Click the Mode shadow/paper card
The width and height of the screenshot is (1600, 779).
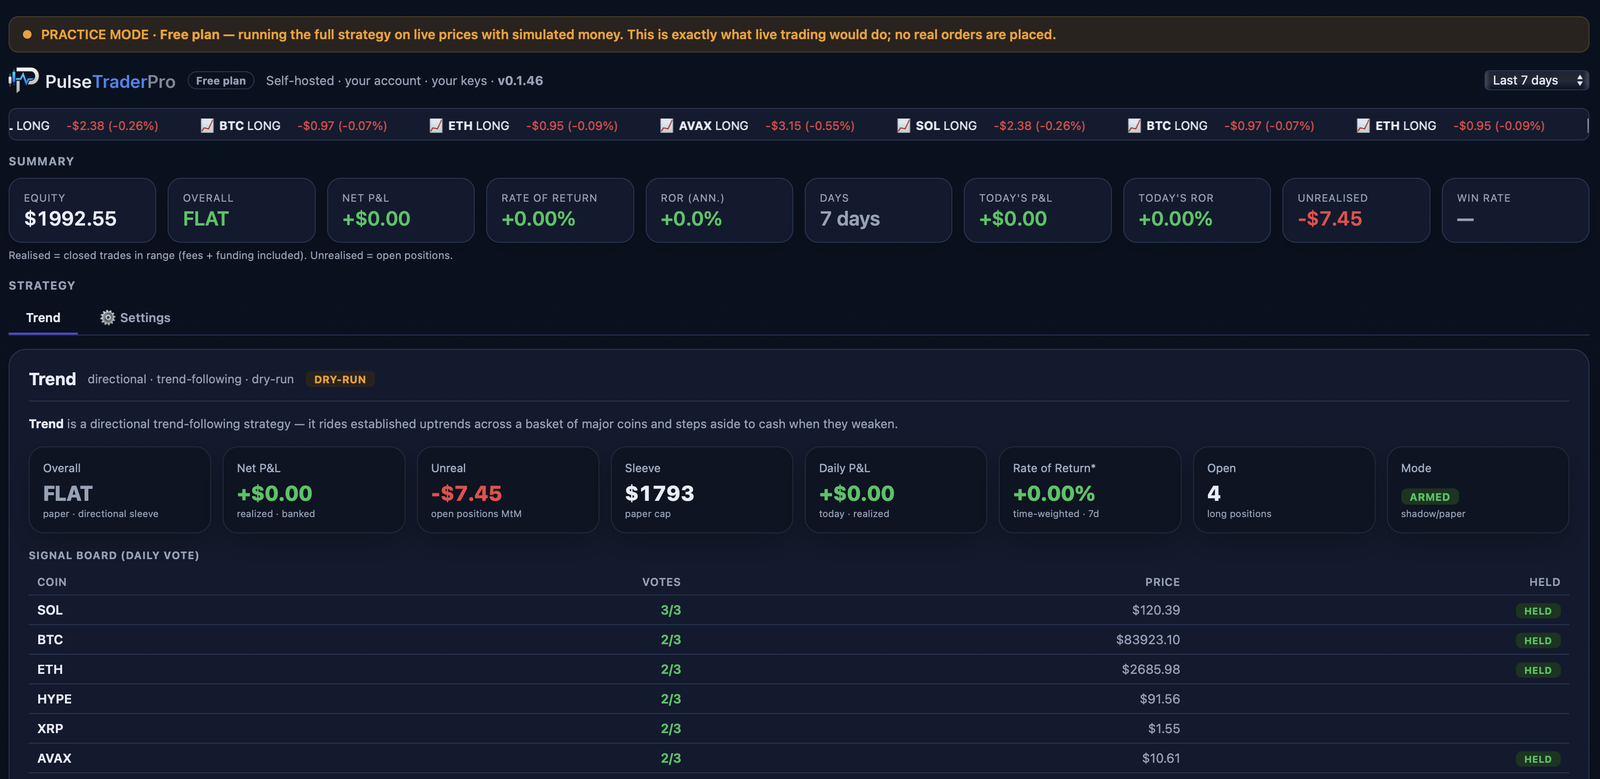(x=1478, y=490)
